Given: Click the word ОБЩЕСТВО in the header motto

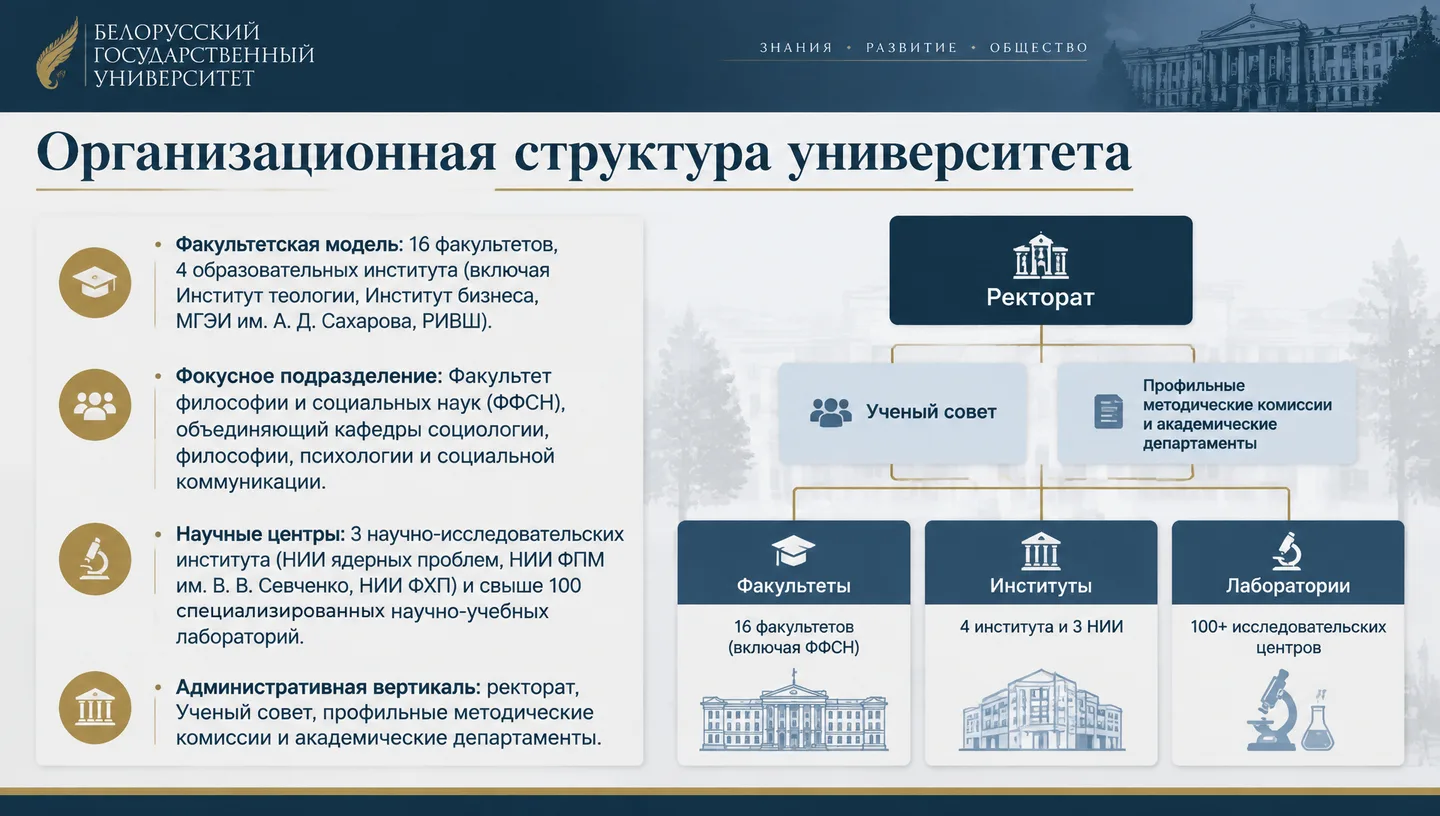Looking at the screenshot, I should [x=1039, y=48].
